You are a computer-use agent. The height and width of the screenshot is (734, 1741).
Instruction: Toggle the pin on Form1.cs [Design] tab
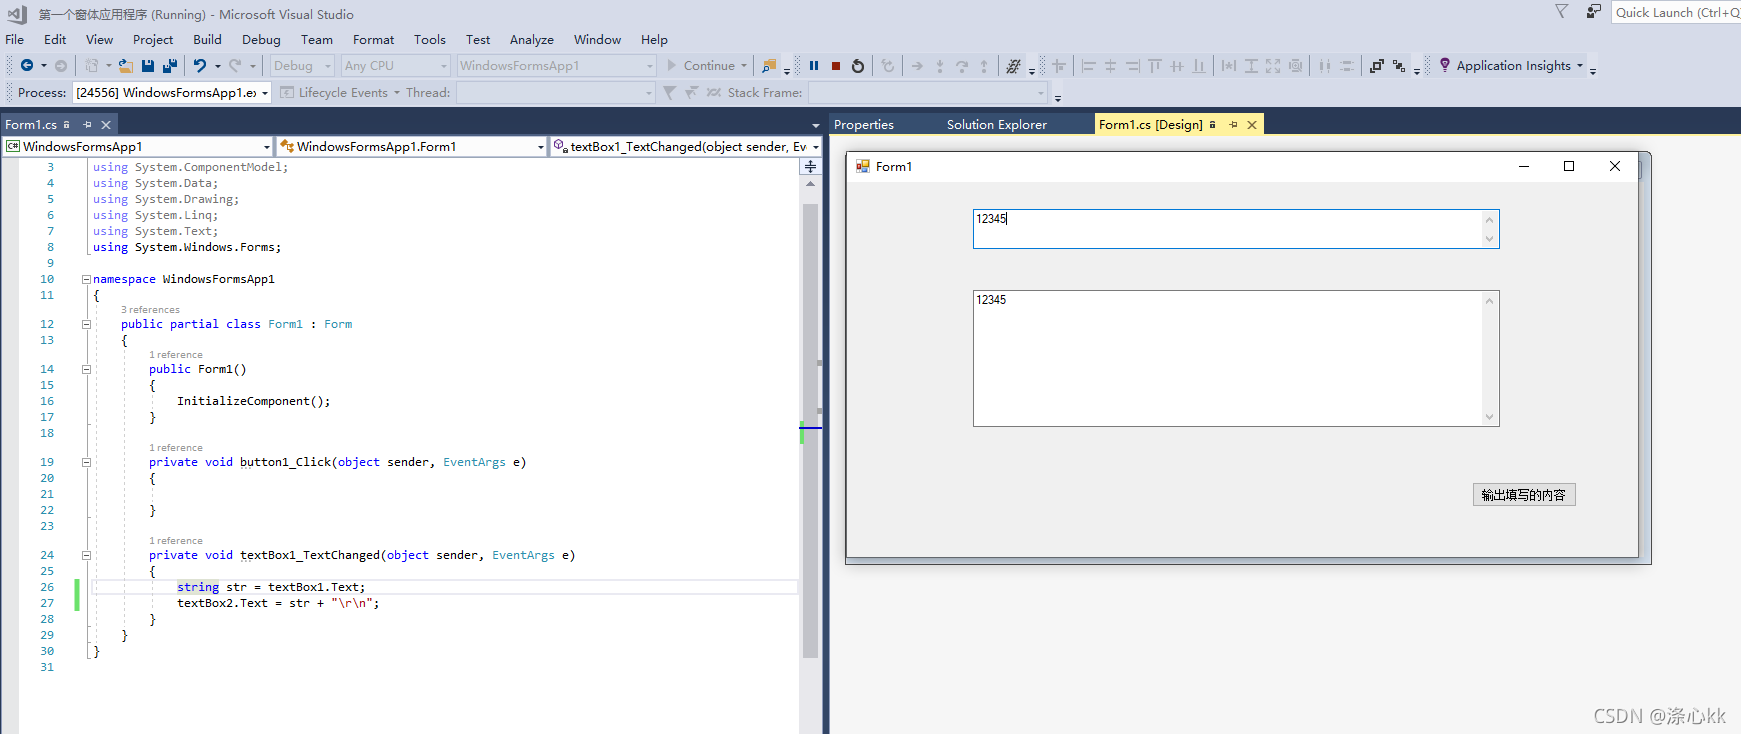point(1233,125)
